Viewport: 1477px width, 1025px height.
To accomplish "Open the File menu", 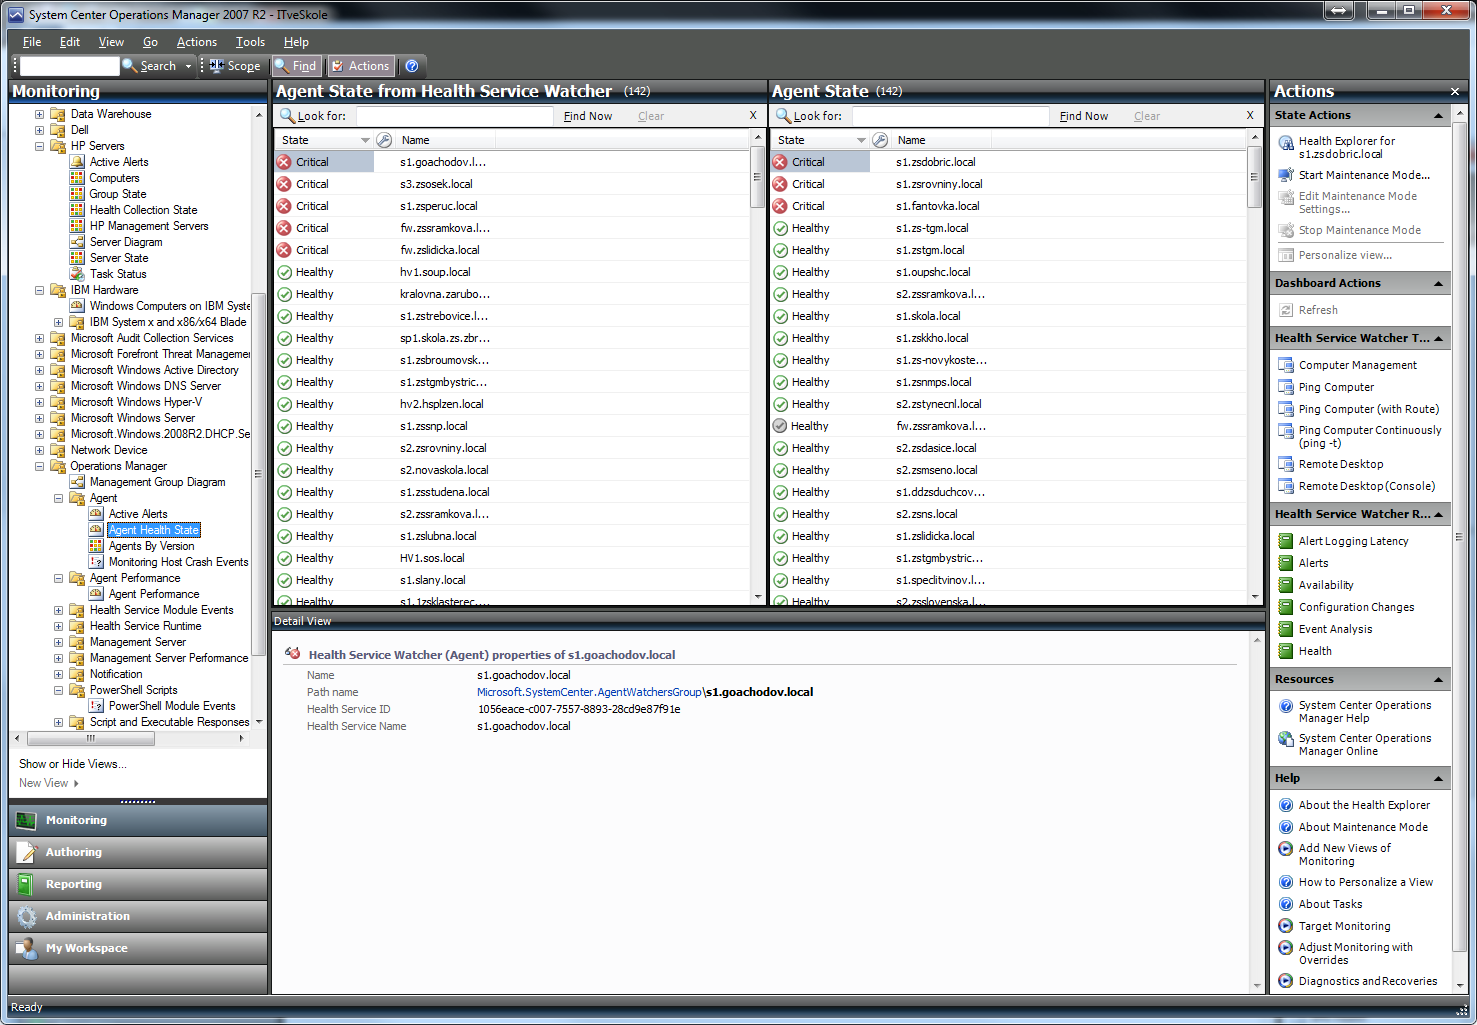I will (32, 42).
